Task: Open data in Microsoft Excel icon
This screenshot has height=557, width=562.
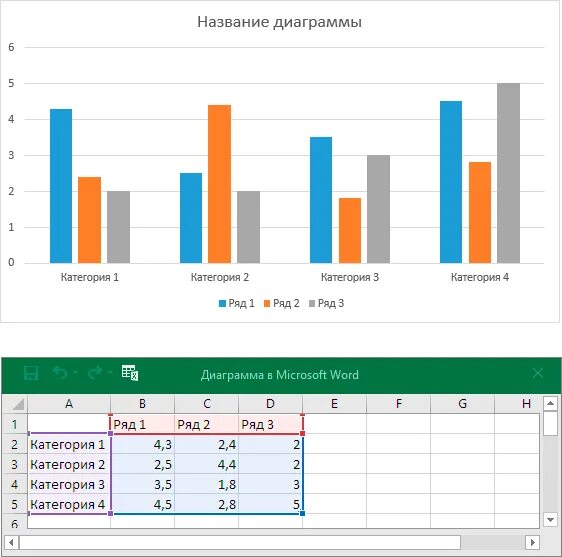Action: tap(130, 373)
